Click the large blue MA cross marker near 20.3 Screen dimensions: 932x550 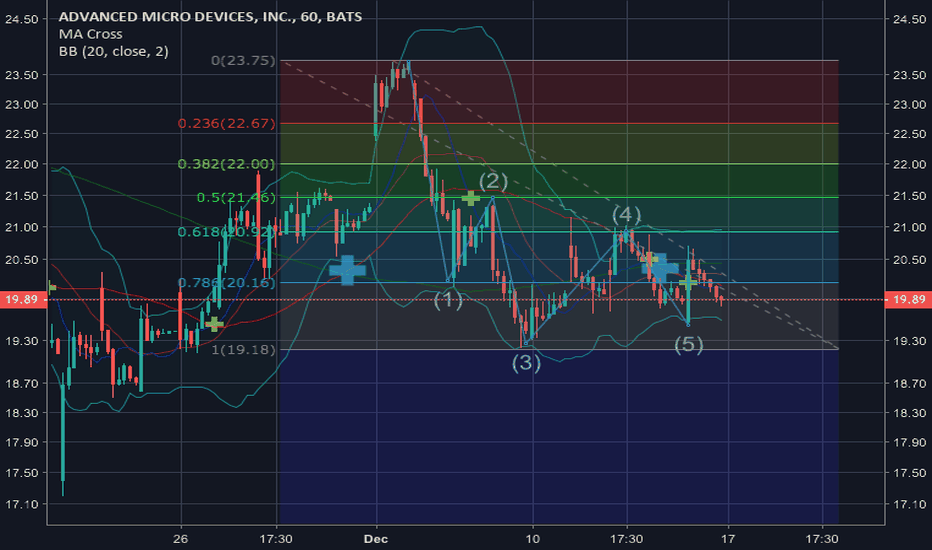click(348, 271)
